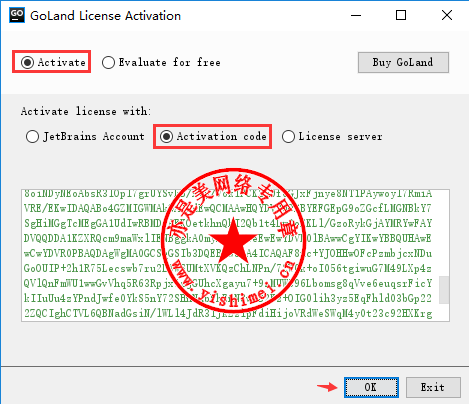The width and height of the screenshot is (469, 404).
Task: Click the GoLand logo icon in title bar
Action: pos(17,15)
